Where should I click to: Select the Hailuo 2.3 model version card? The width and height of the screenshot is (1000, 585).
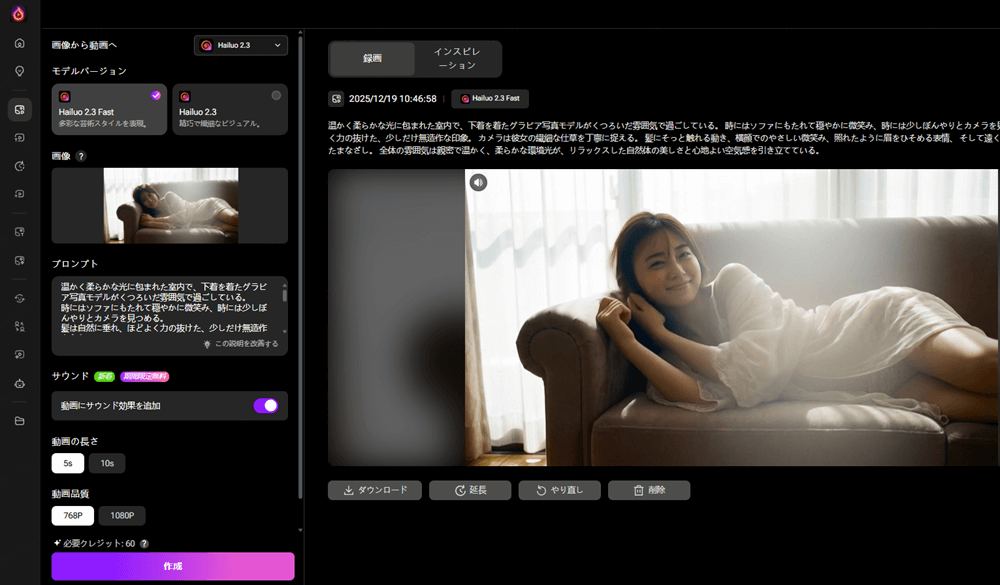click(x=230, y=109)
